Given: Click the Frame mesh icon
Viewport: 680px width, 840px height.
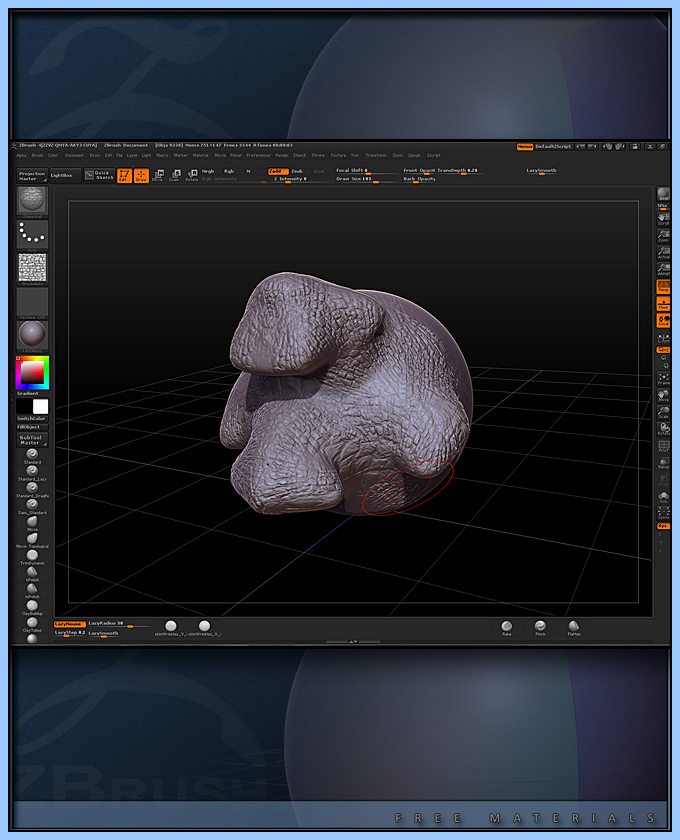Looking at the screenshot, I should 663,379.
